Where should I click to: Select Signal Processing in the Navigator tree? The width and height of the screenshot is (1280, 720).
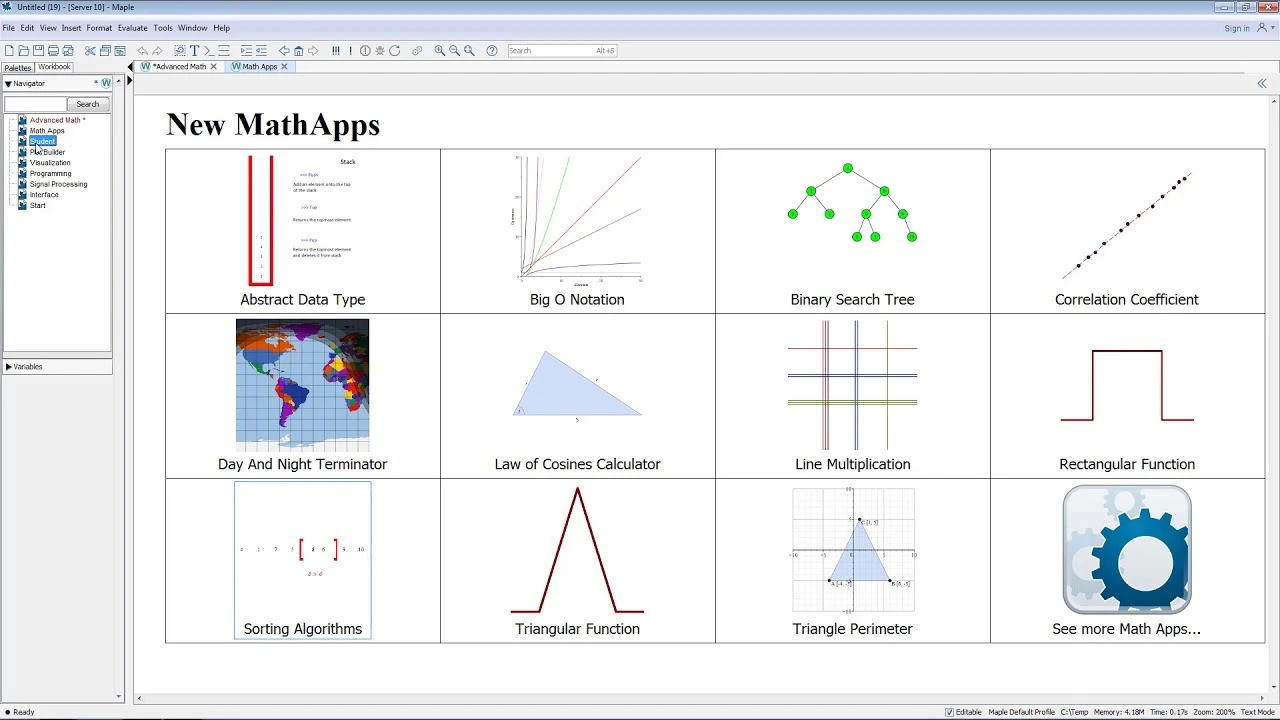(58, 184)
